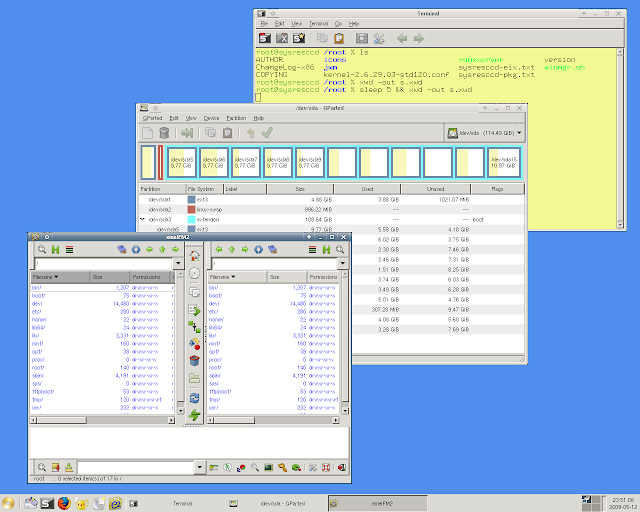Open the emelFM2 command line history dropdown
The image size is (640, 512).
tap(200, 467)
